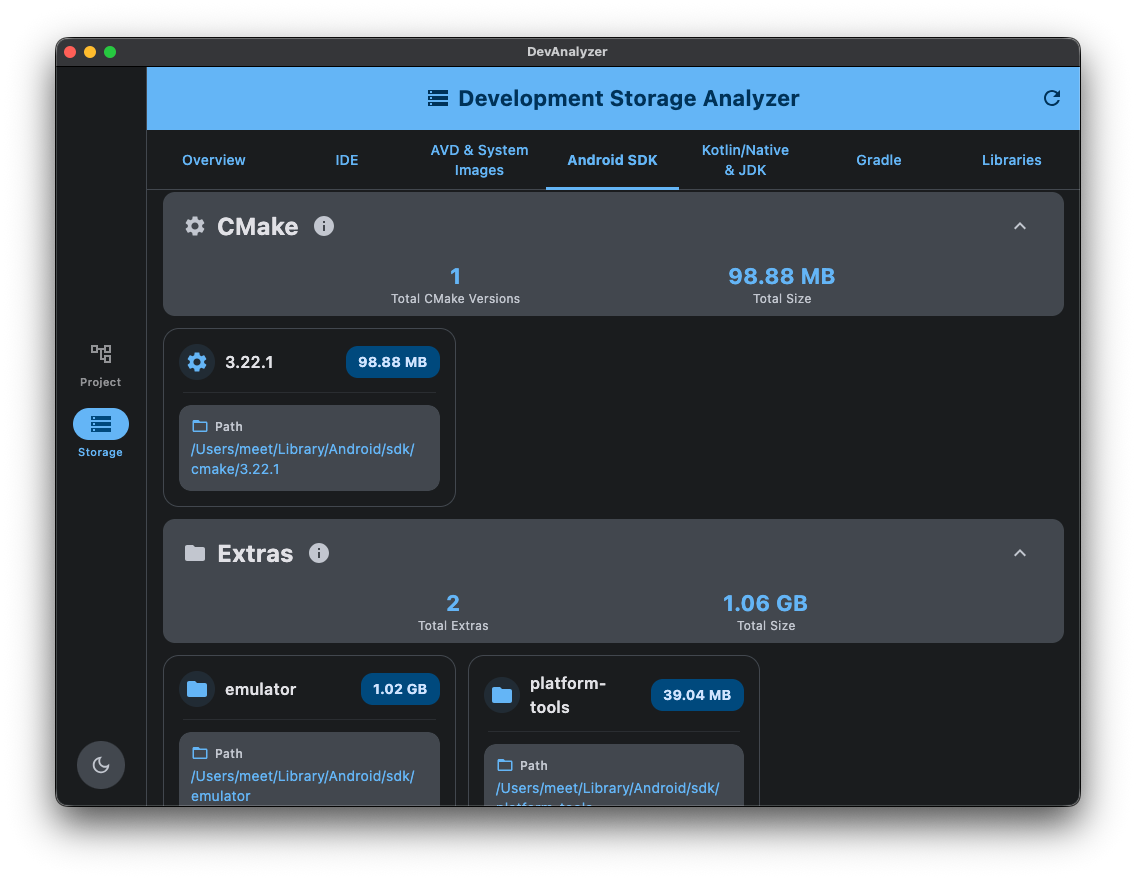The width and height of the screenshot is (1136, 880).
Task: Select the Android SDK tab
Action: [x=612, y=160]
